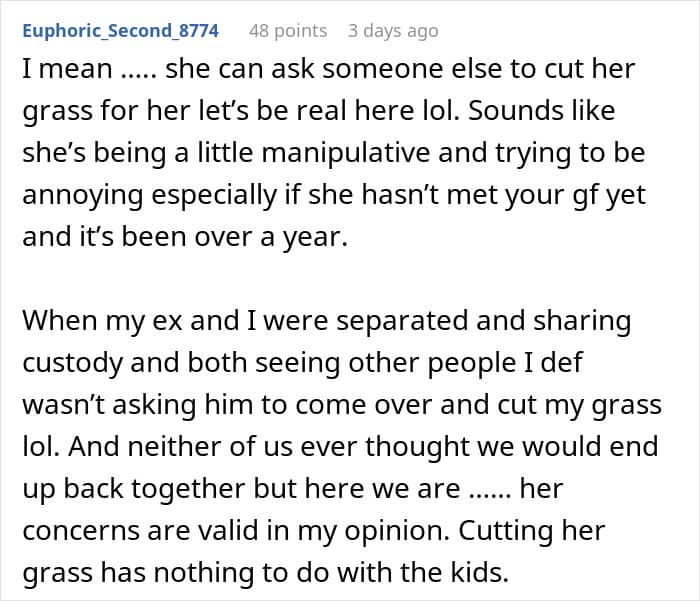The width and height of the screenshot is (700, 601).
Task: Click the "3 days ago" timestamp
Action: 393,31
